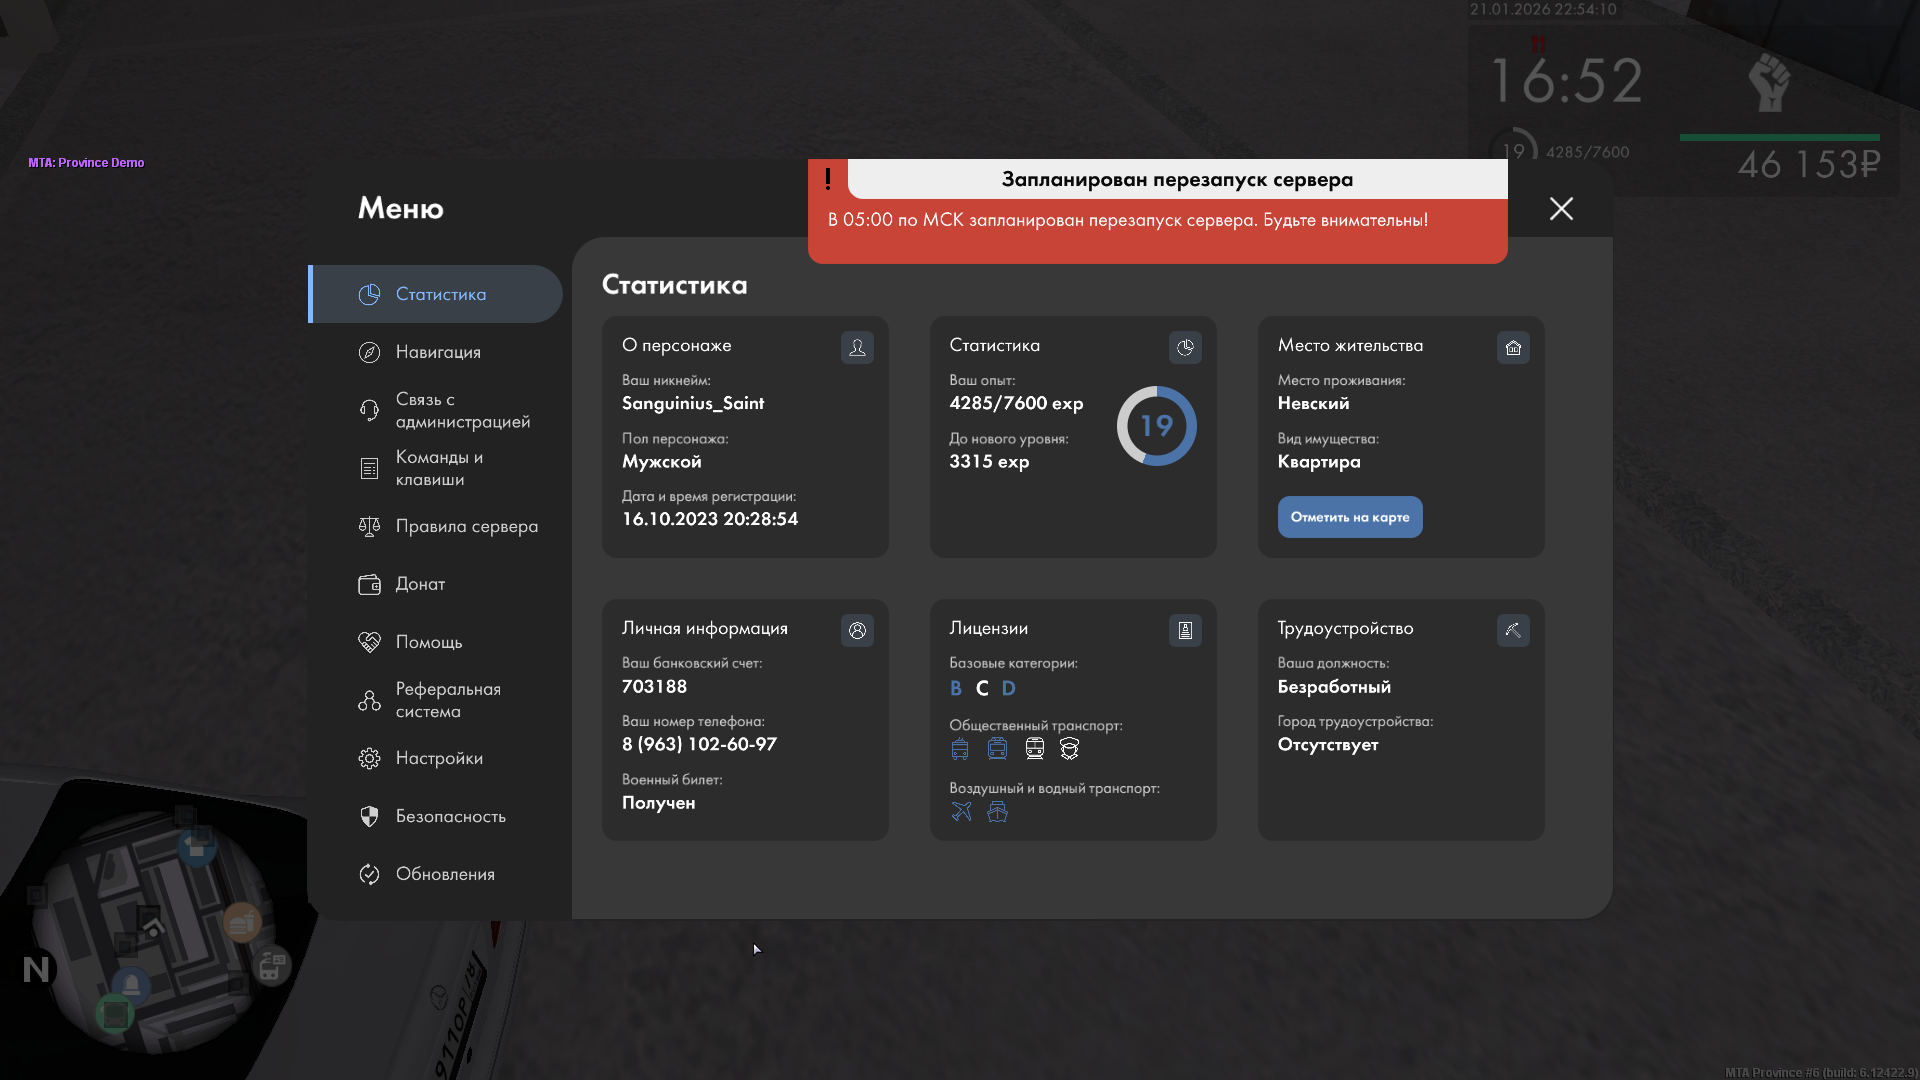This screenshot has width=1920, height=1080.
Task: Switch to Обновления section
Action: point(445,874)
